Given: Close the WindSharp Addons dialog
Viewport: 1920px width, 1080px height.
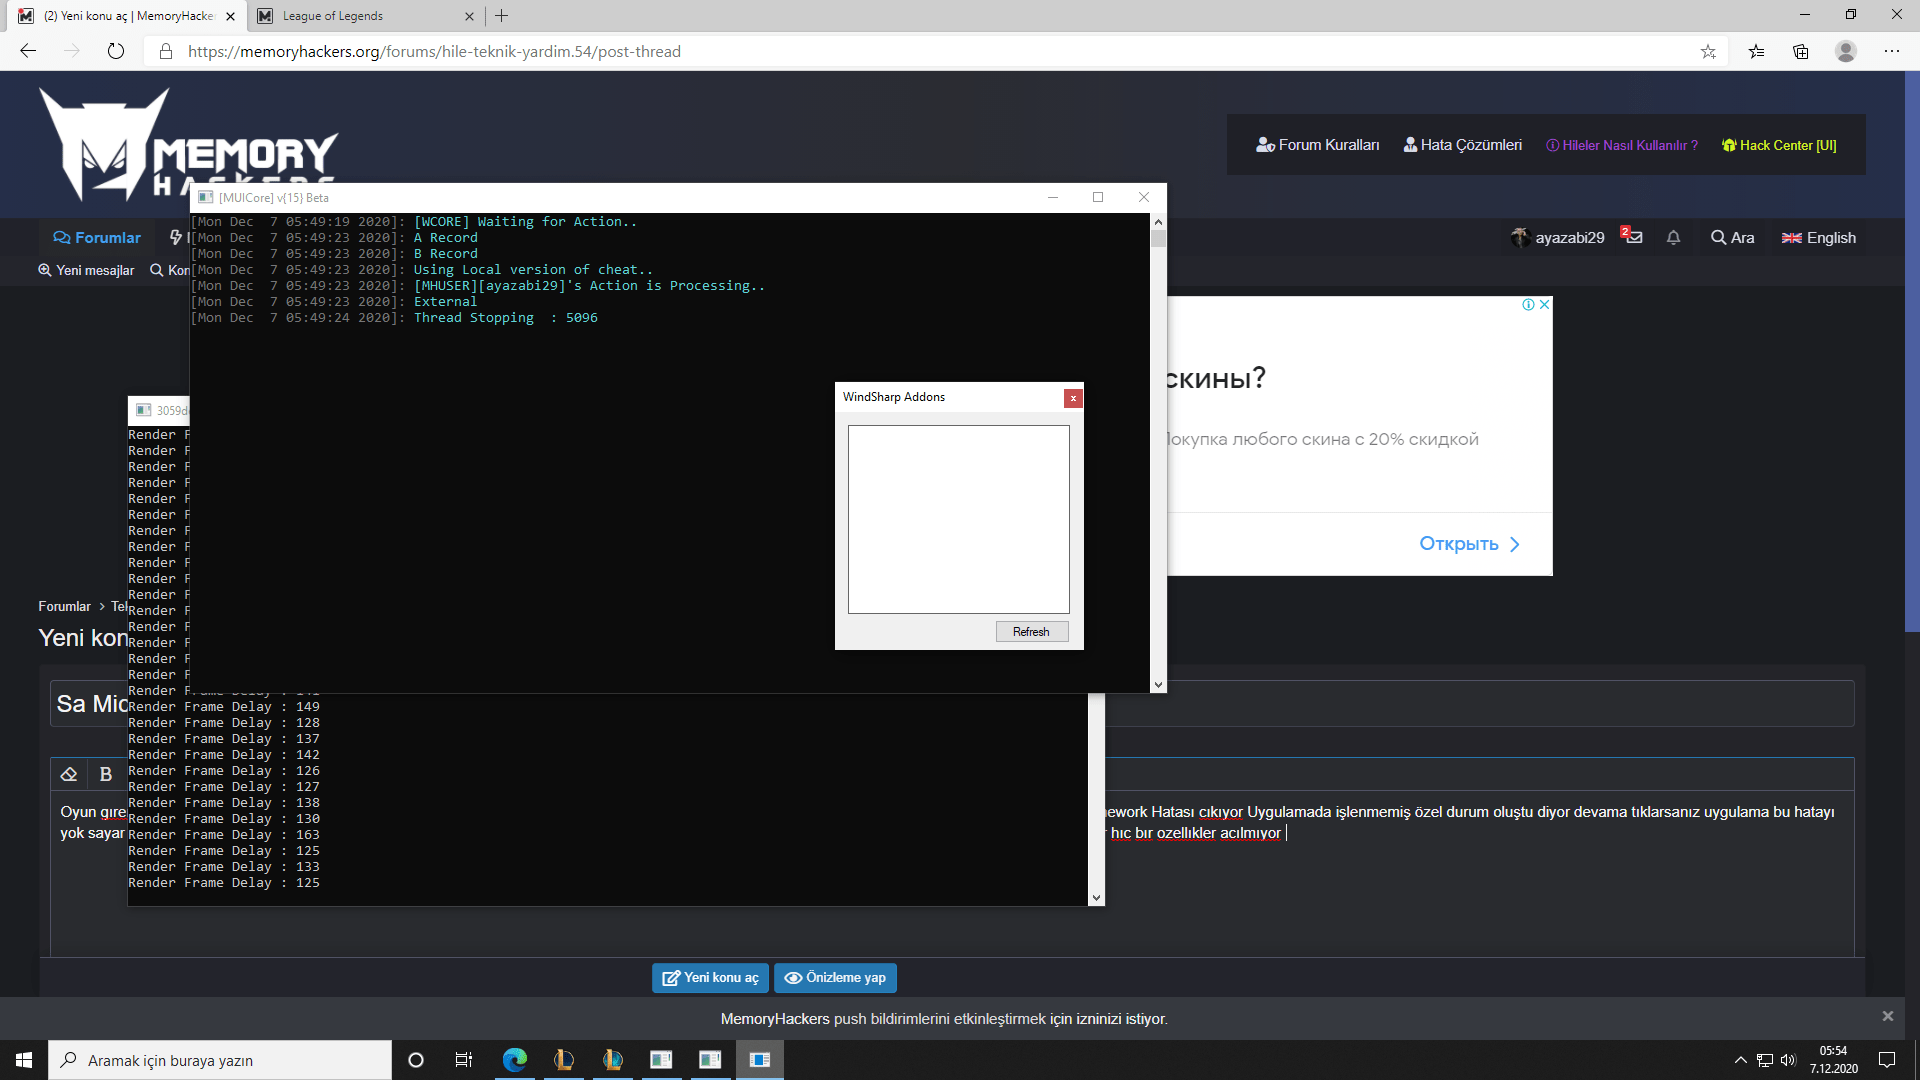Looking at the screenshot, I should [x=1073, y=398].
